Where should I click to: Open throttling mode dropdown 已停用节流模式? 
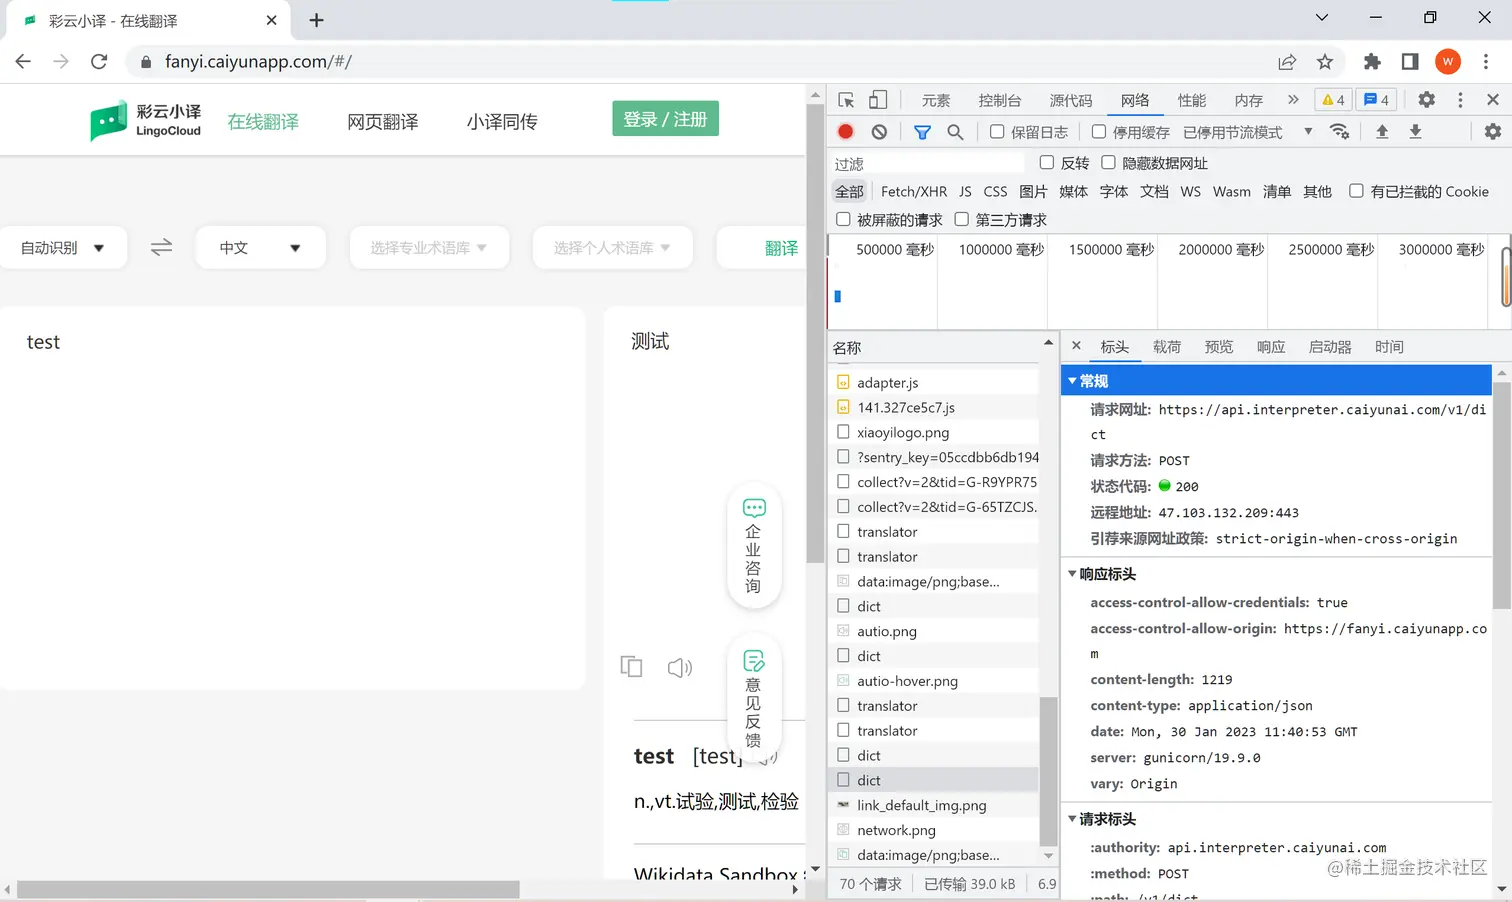click(x=1248, y=132)
